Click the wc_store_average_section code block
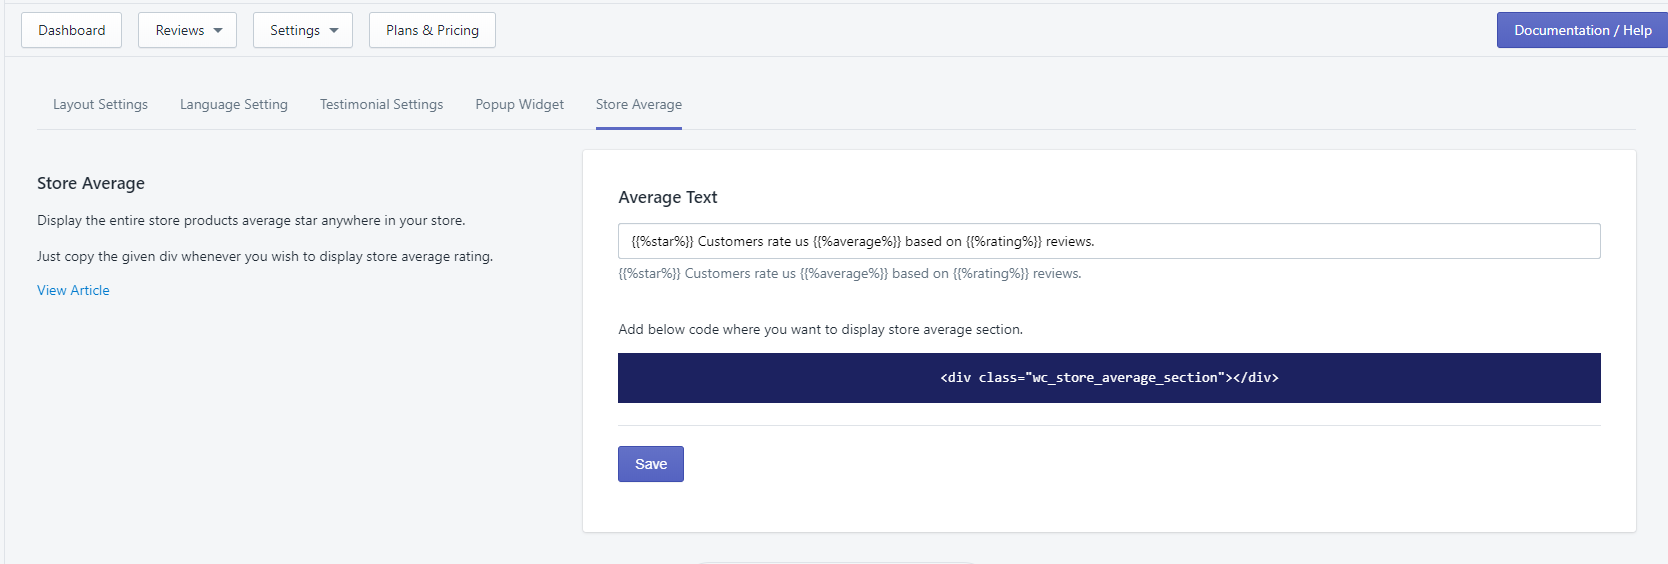The image size is (1668, 564). point(1109,378)
